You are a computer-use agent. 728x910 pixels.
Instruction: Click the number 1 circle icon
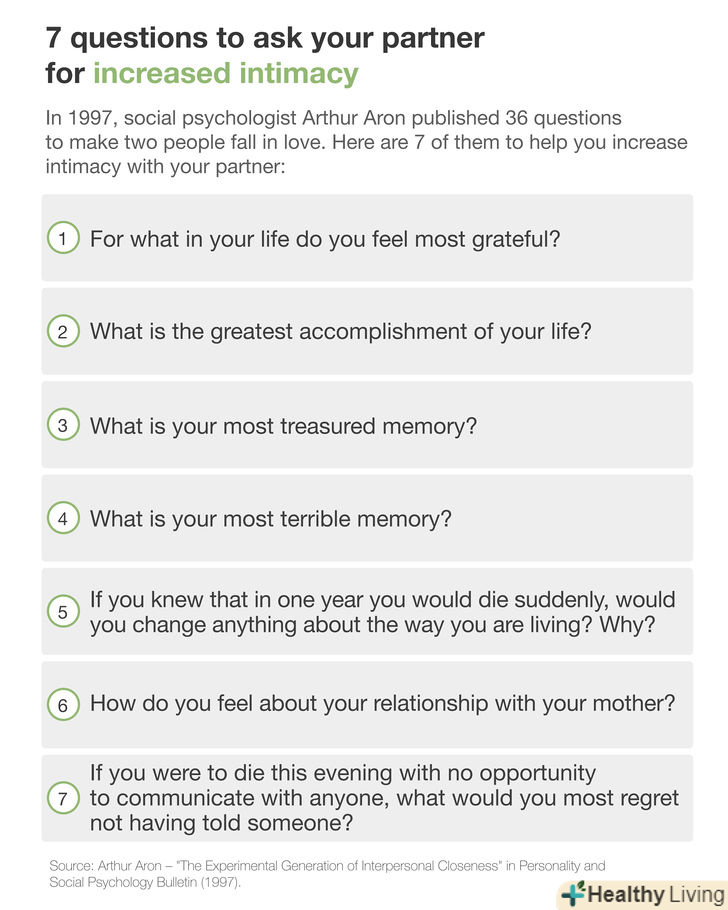pyautogui.click(x=62, y=239)
